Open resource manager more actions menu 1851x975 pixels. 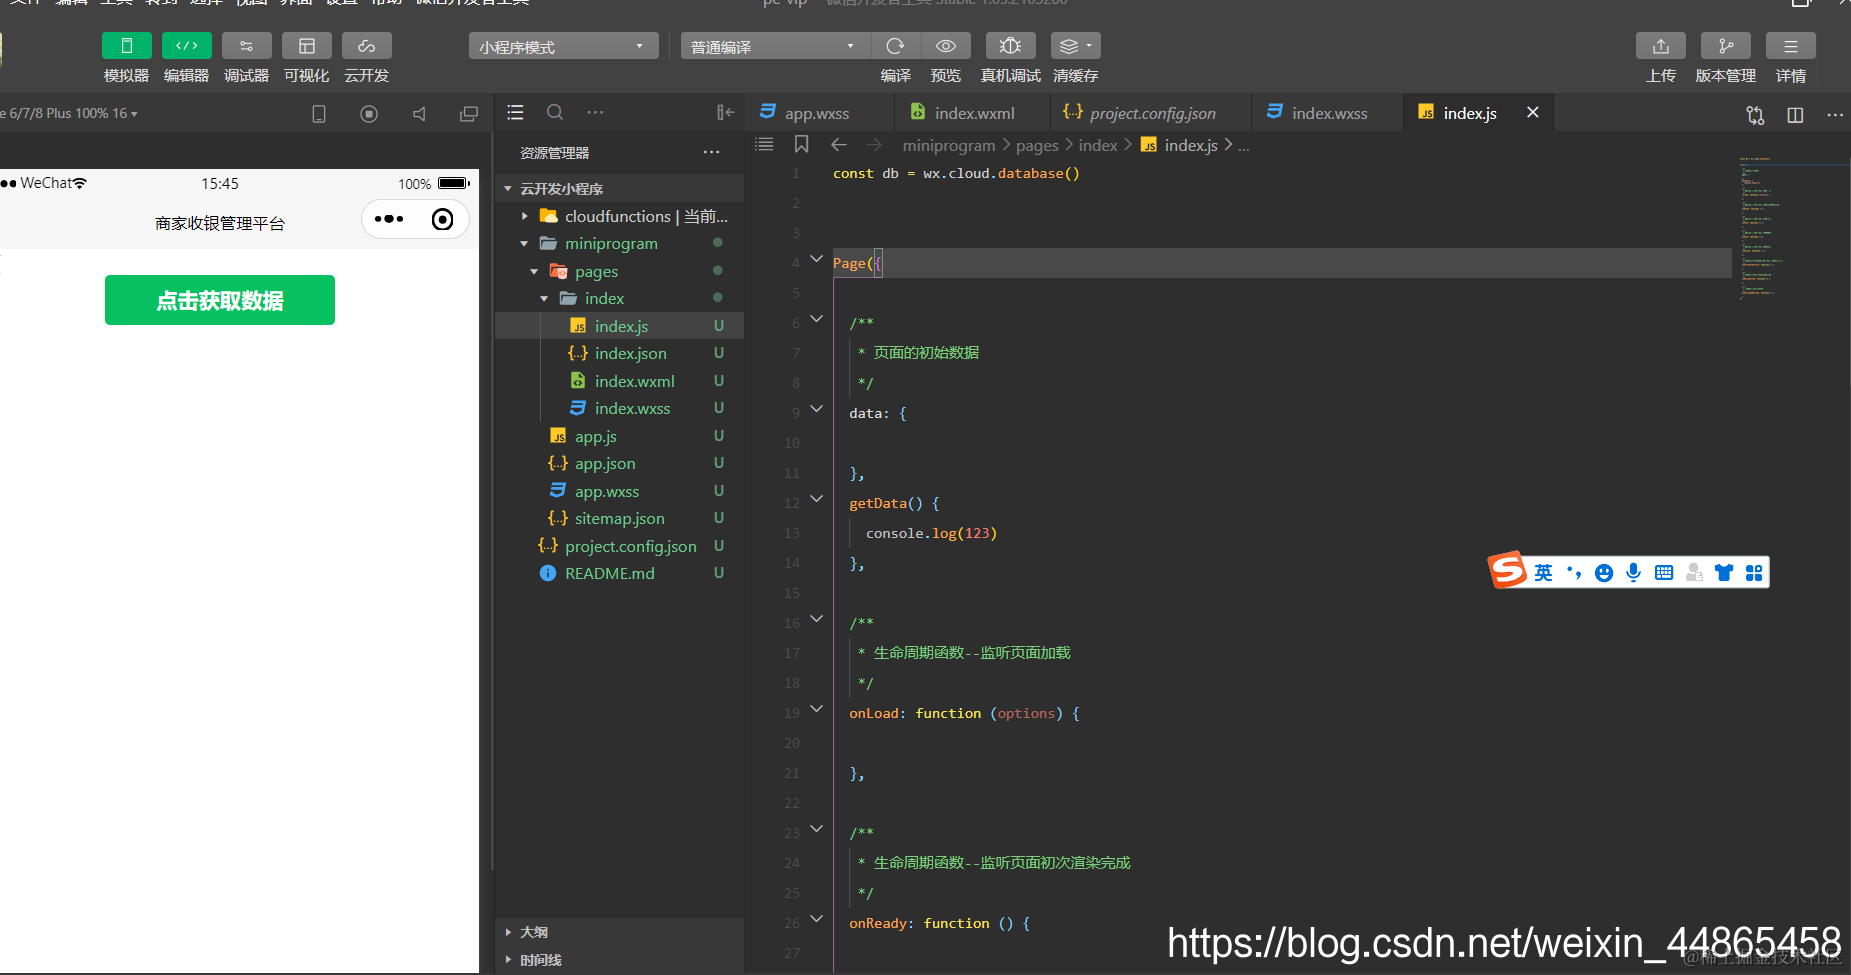[711, 153]
